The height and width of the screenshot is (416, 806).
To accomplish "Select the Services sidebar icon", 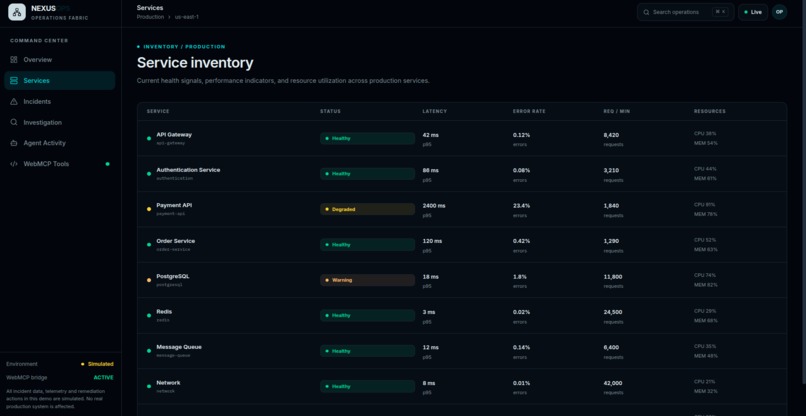I will click(14, 81).
